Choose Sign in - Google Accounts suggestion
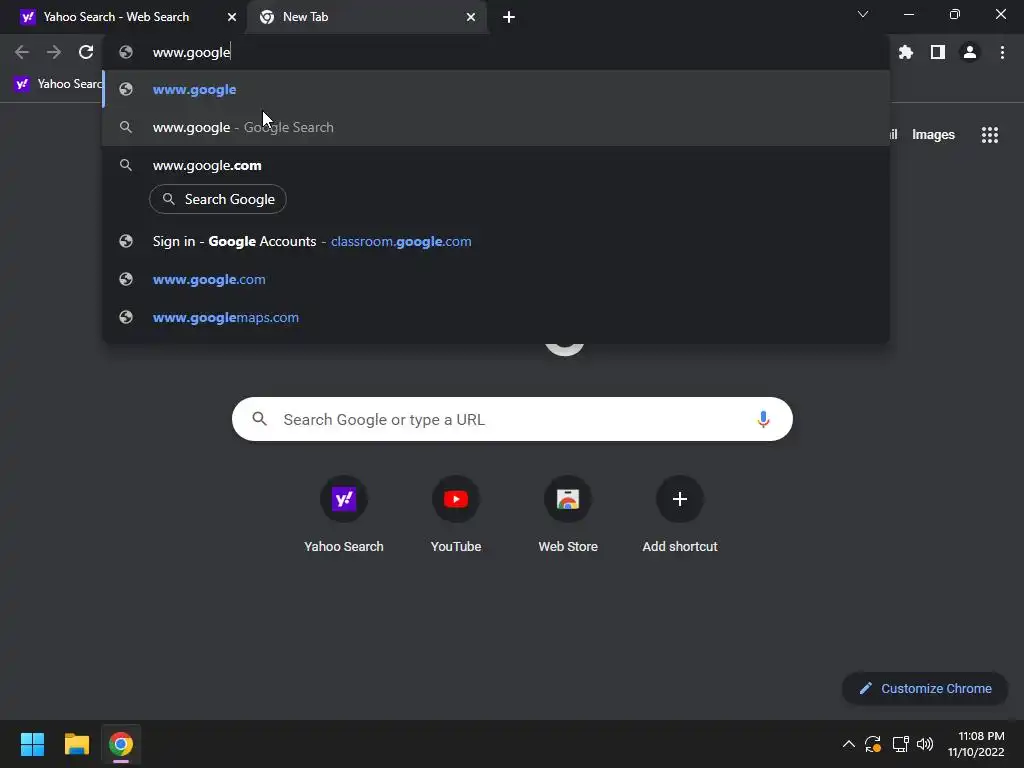This screenshot has height=768, width=1024. (496, 242)
